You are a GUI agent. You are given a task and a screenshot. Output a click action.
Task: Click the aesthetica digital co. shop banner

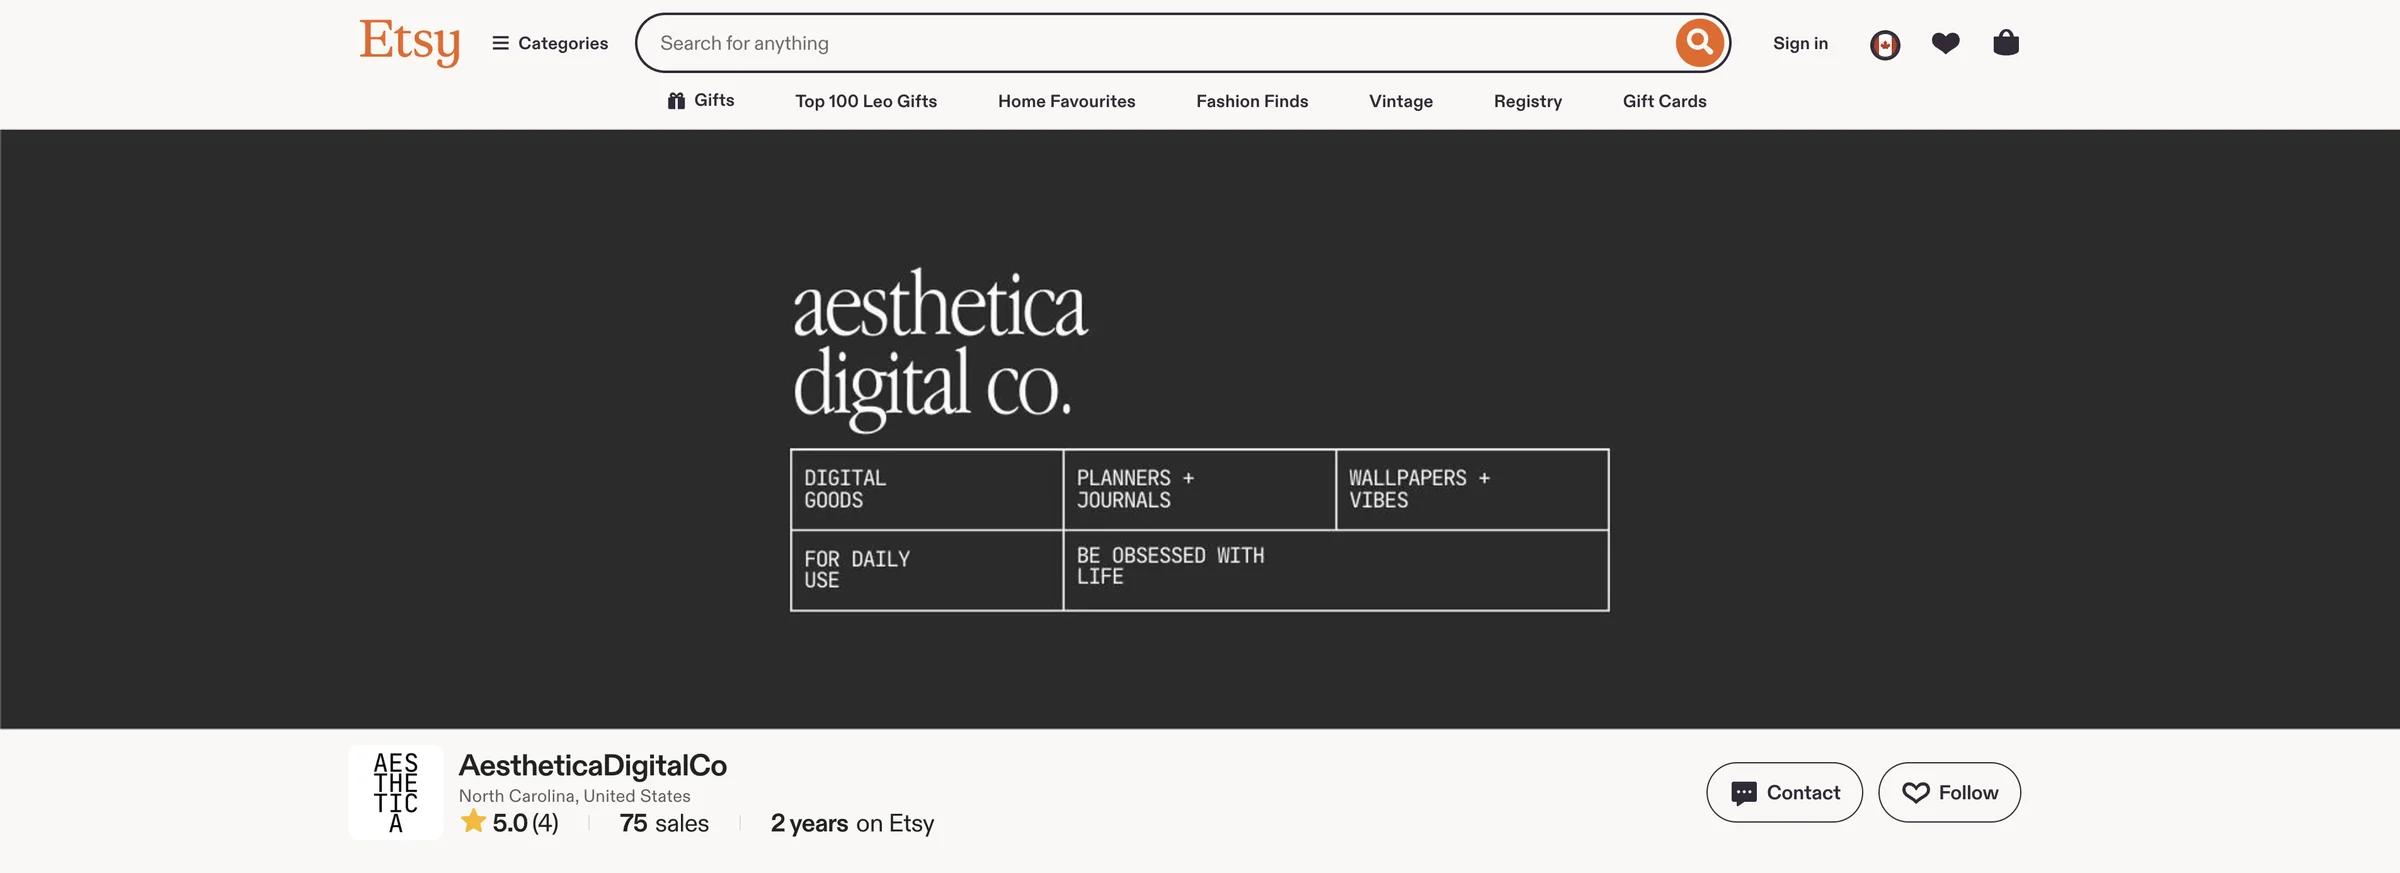[1200, 429]
